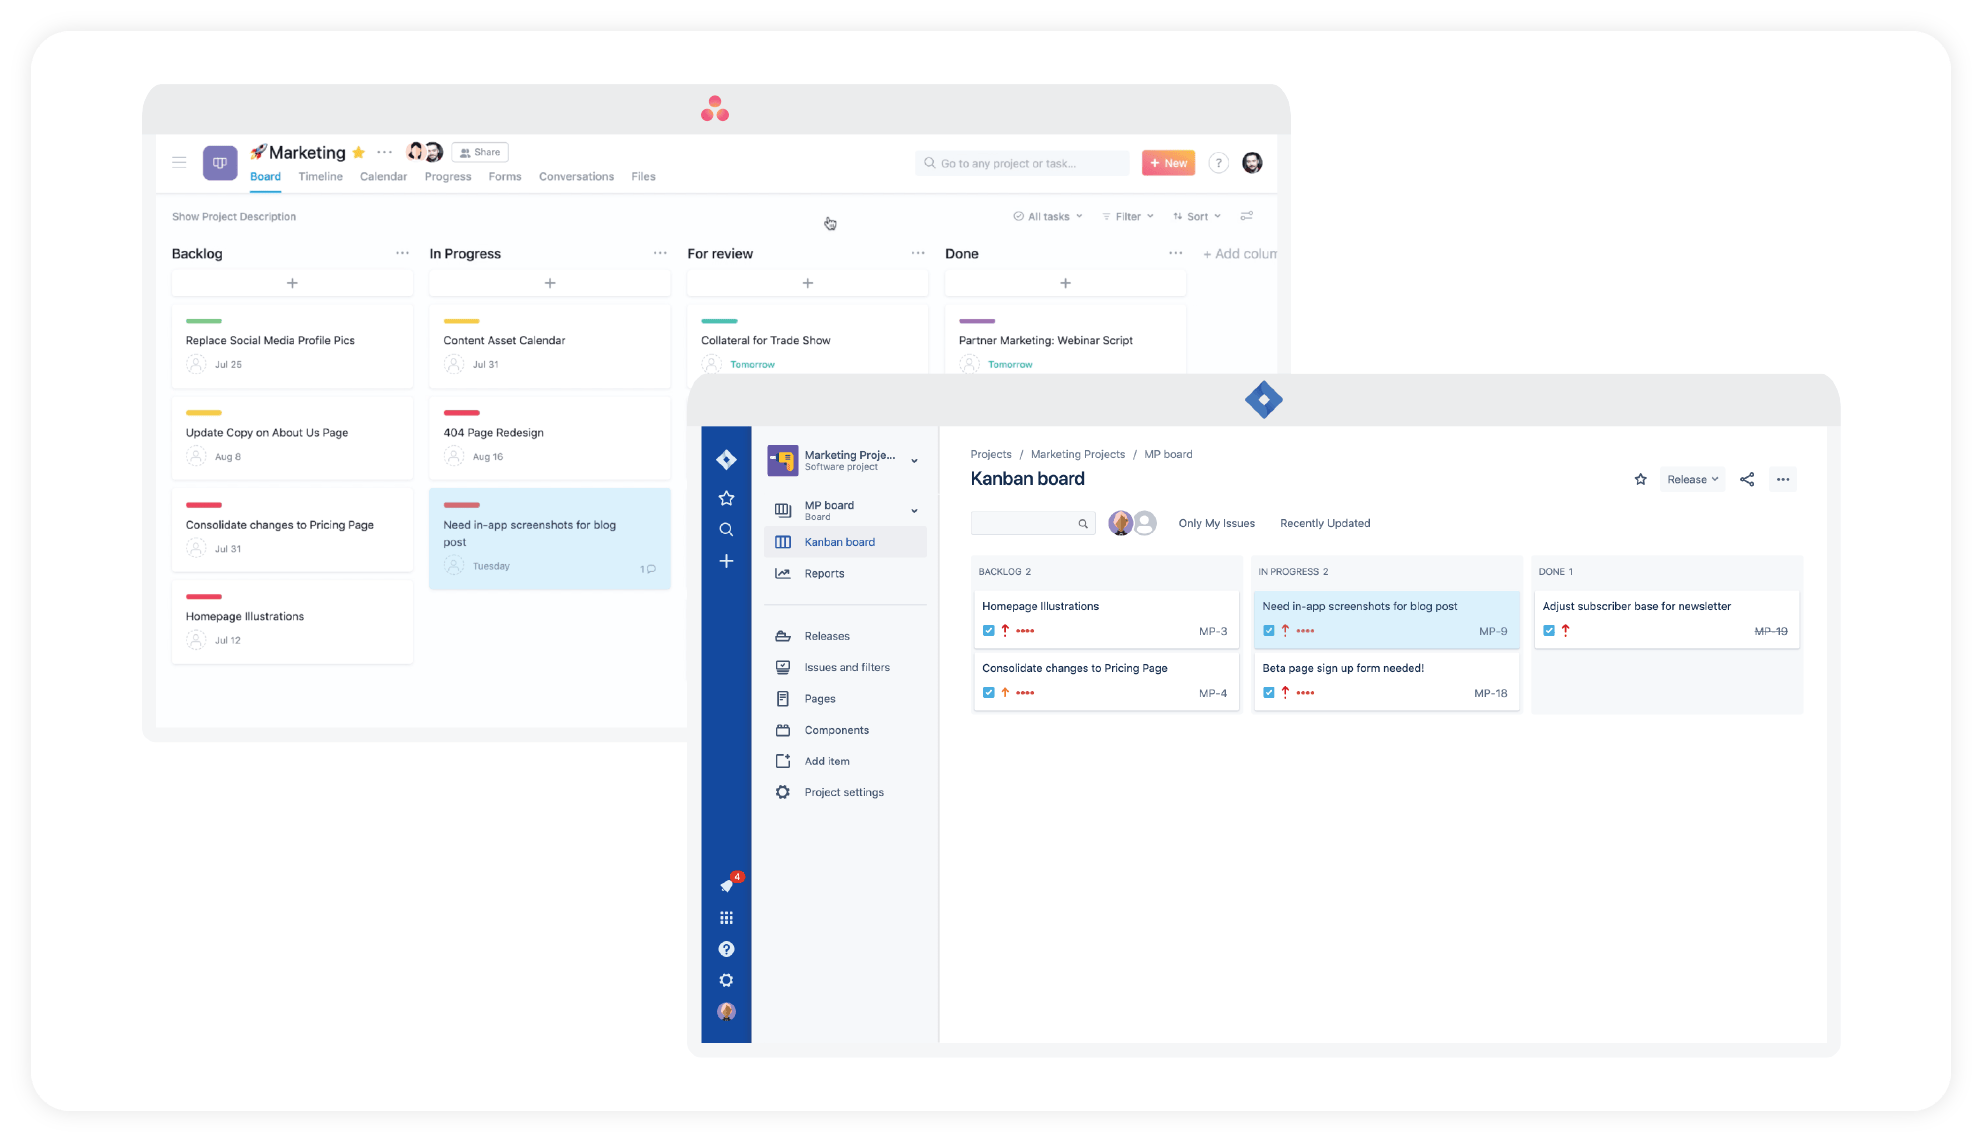Viewport: 1982px width, 1142px height.
Task: Click the Jira logo in the blue sidebar
Action: point(726,460)
